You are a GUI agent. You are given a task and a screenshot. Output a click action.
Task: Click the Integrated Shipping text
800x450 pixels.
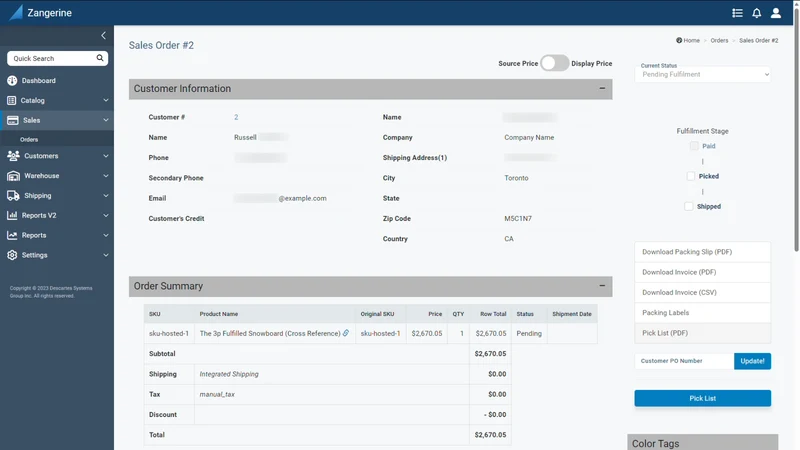229,374
